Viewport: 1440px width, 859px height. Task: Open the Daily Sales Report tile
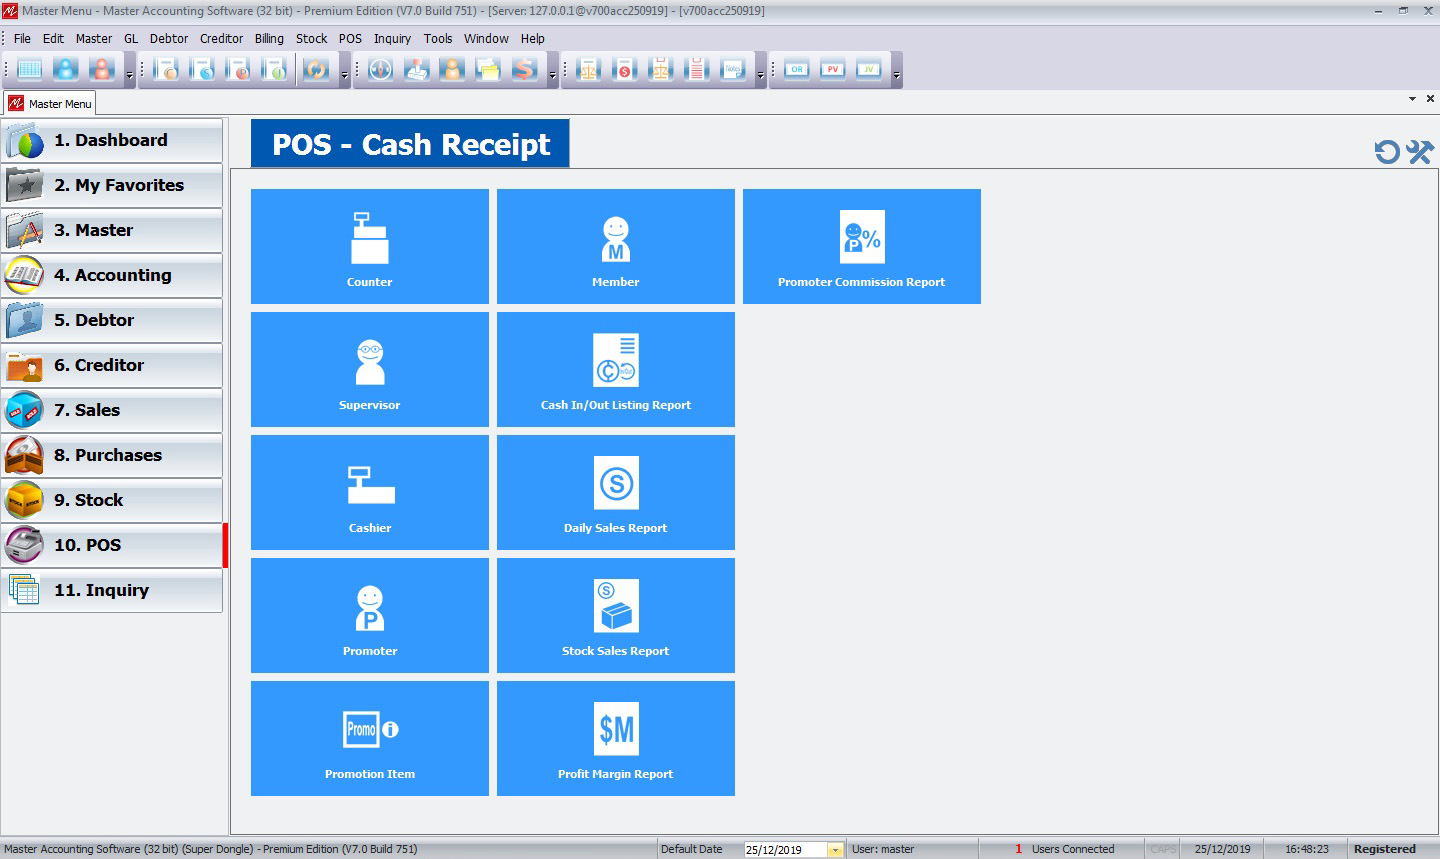[615, 492]
